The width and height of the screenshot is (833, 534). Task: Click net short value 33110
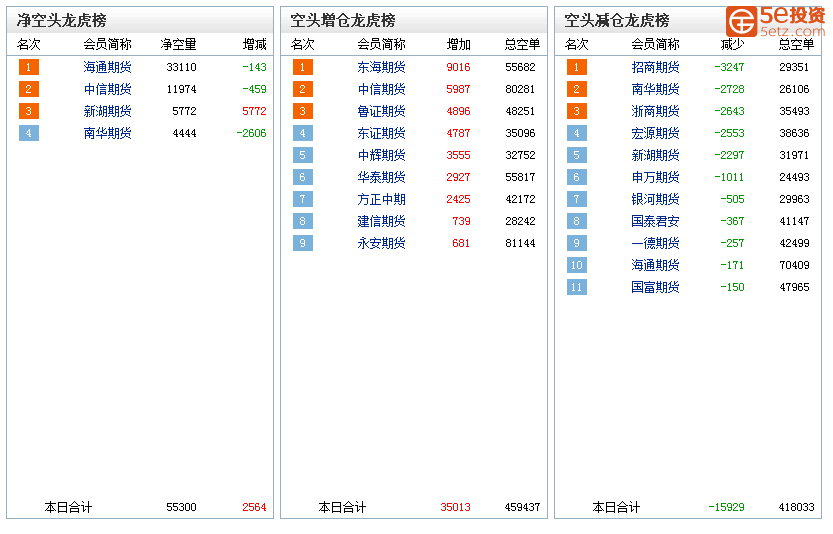[x=181, y=67]
